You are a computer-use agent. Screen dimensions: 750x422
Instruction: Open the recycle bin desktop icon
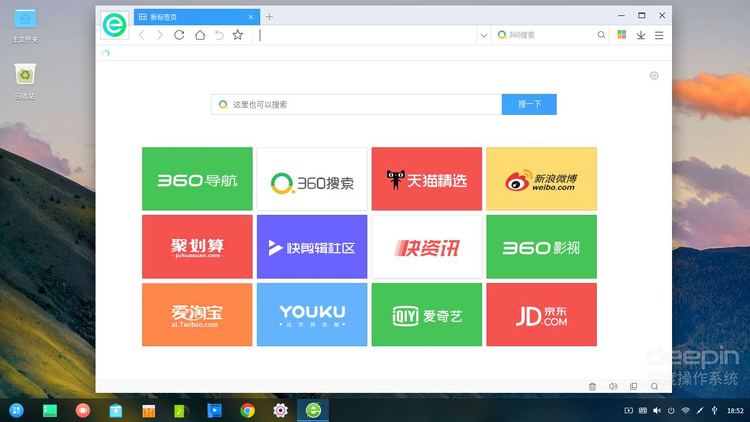pos(25,81)
